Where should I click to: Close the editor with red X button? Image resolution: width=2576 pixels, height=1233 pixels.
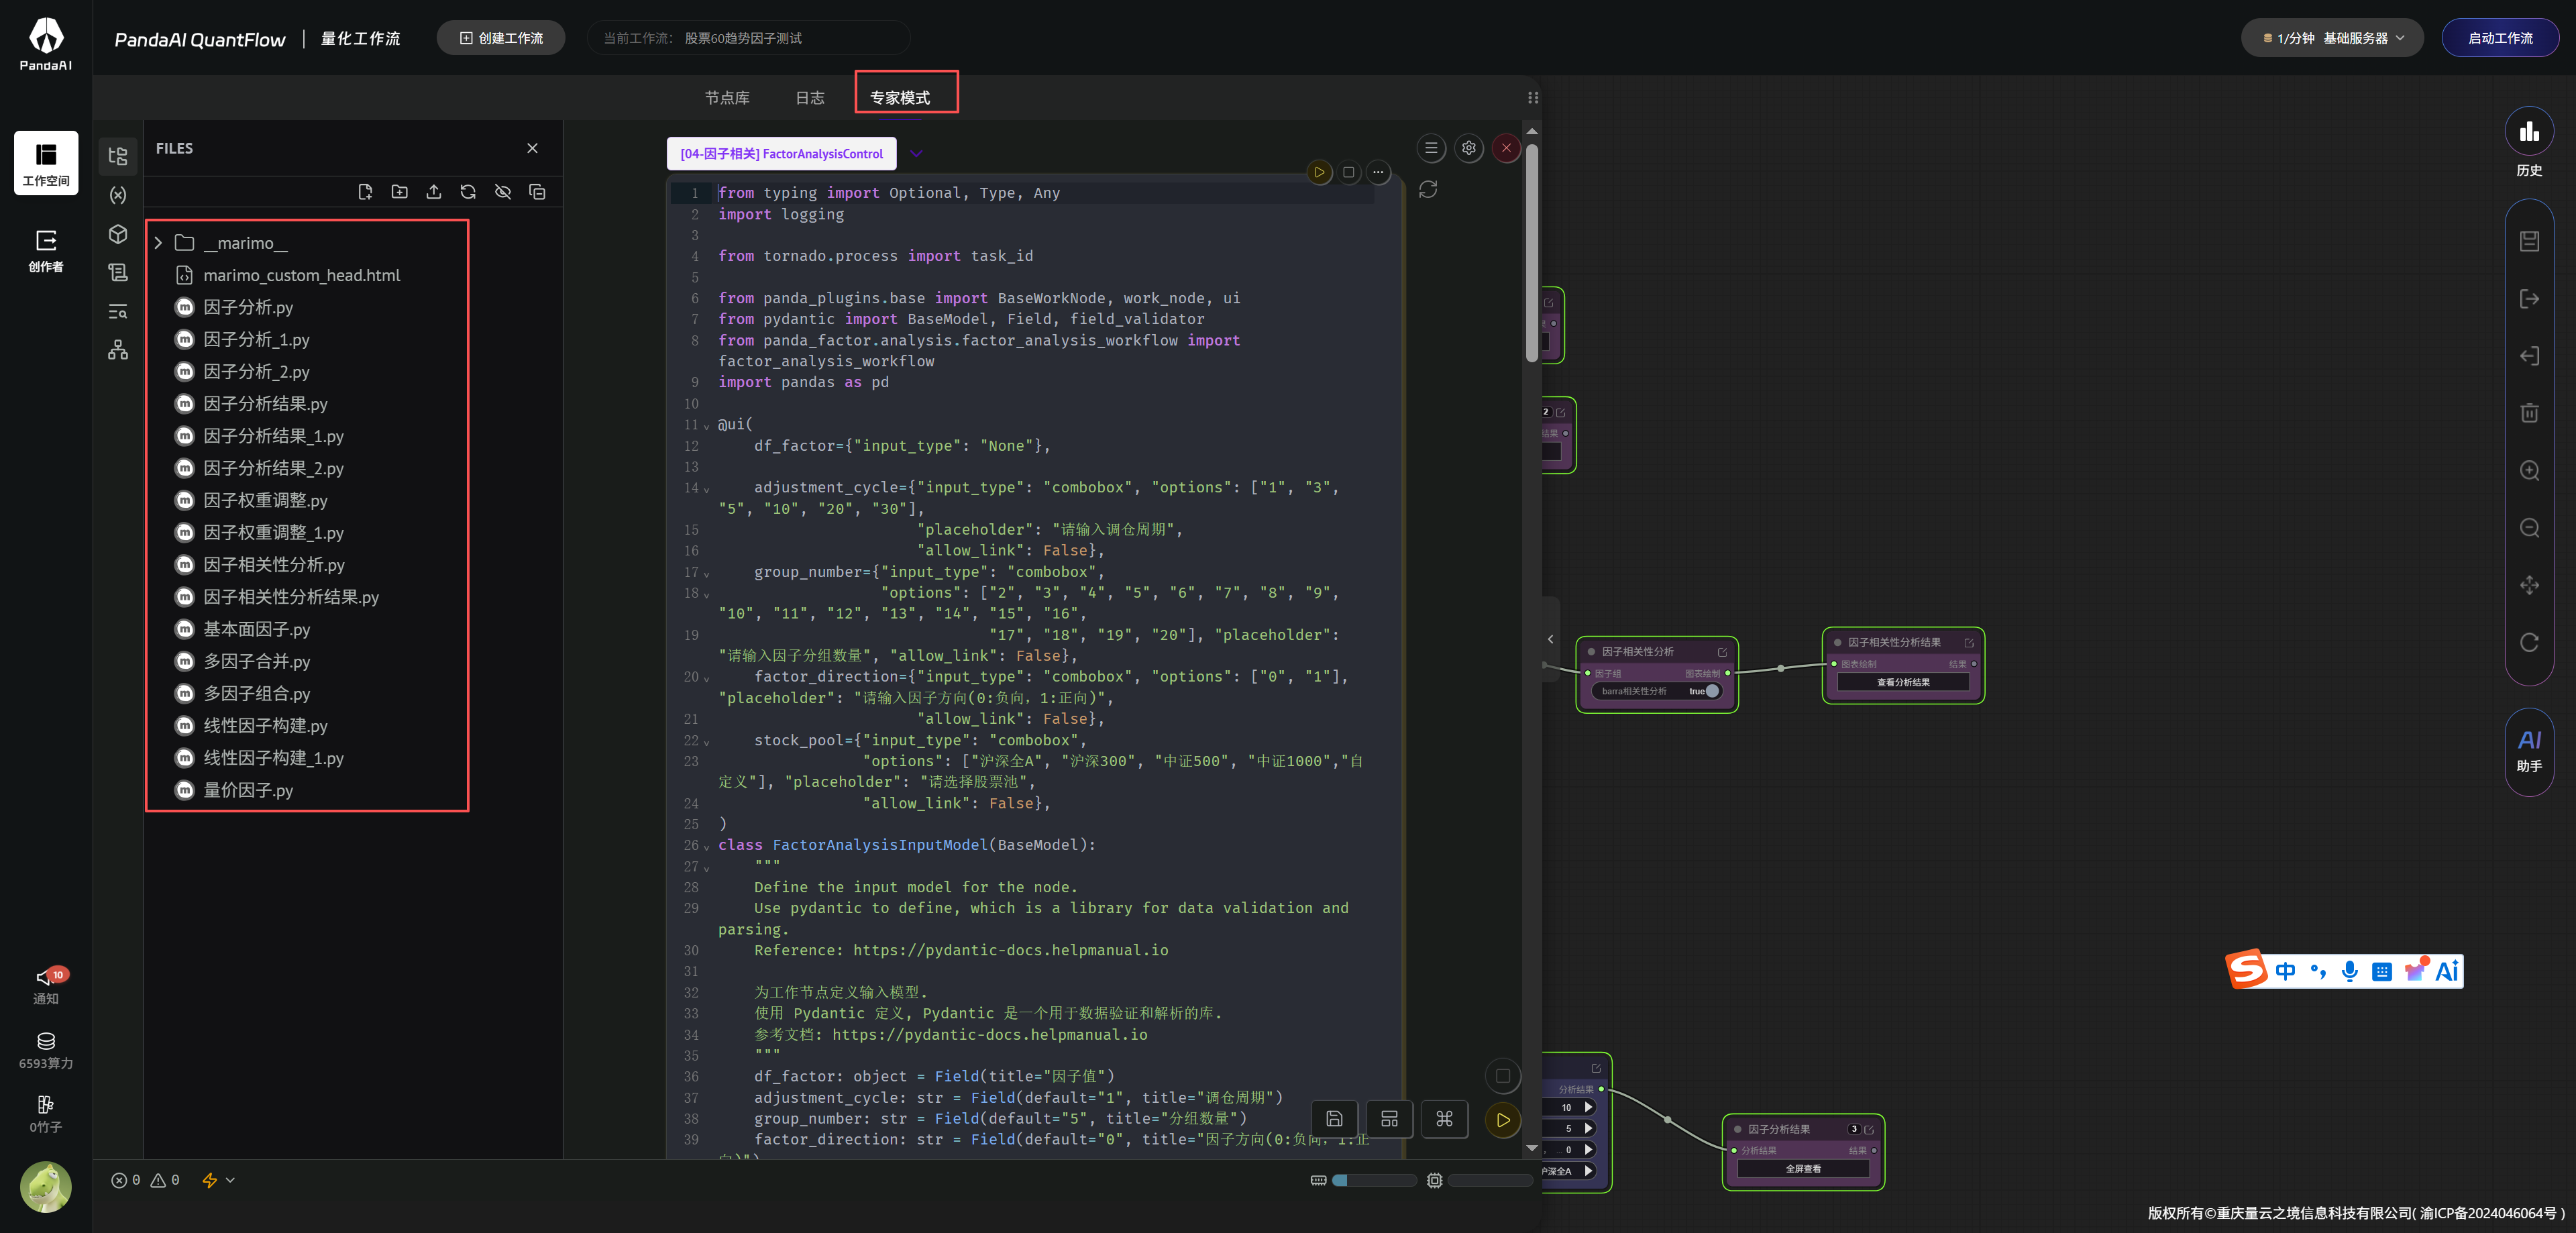1507,148
